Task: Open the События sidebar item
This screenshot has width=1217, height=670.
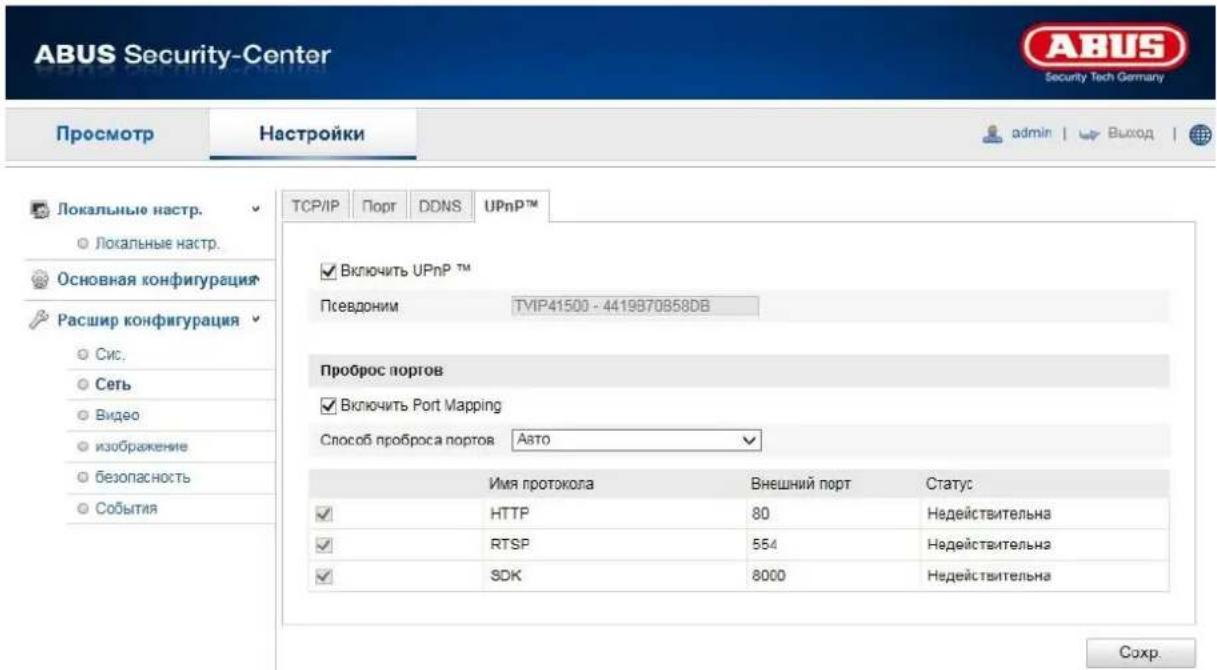Action: 126,509
